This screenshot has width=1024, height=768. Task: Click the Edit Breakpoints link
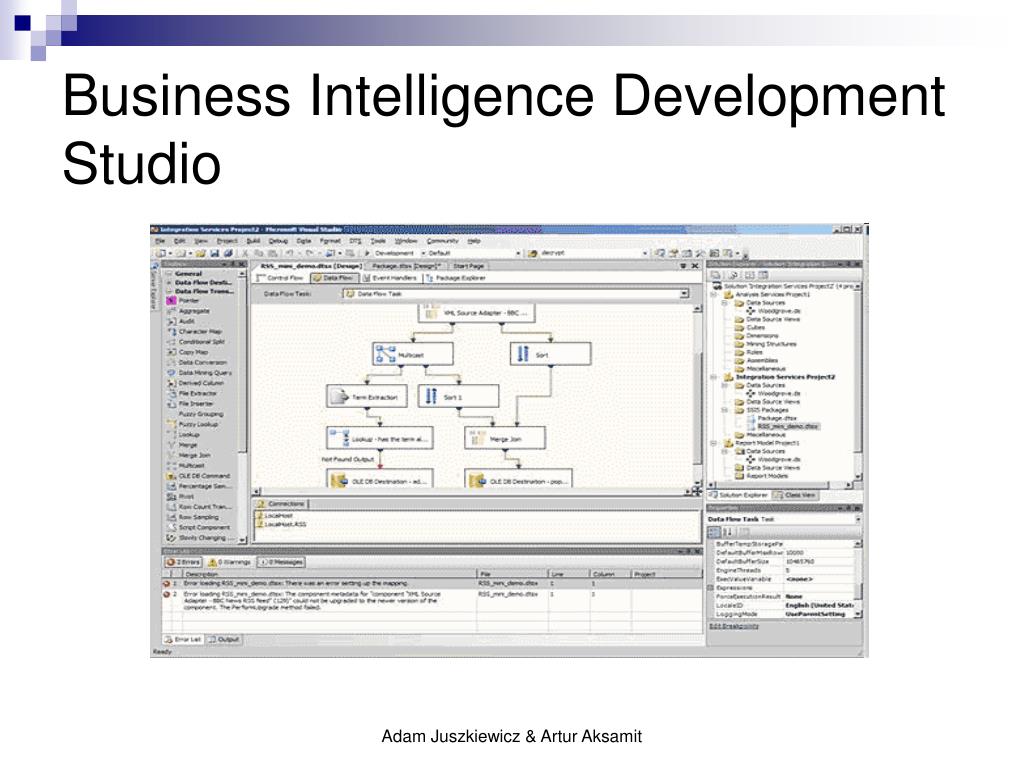coord(734,626)
